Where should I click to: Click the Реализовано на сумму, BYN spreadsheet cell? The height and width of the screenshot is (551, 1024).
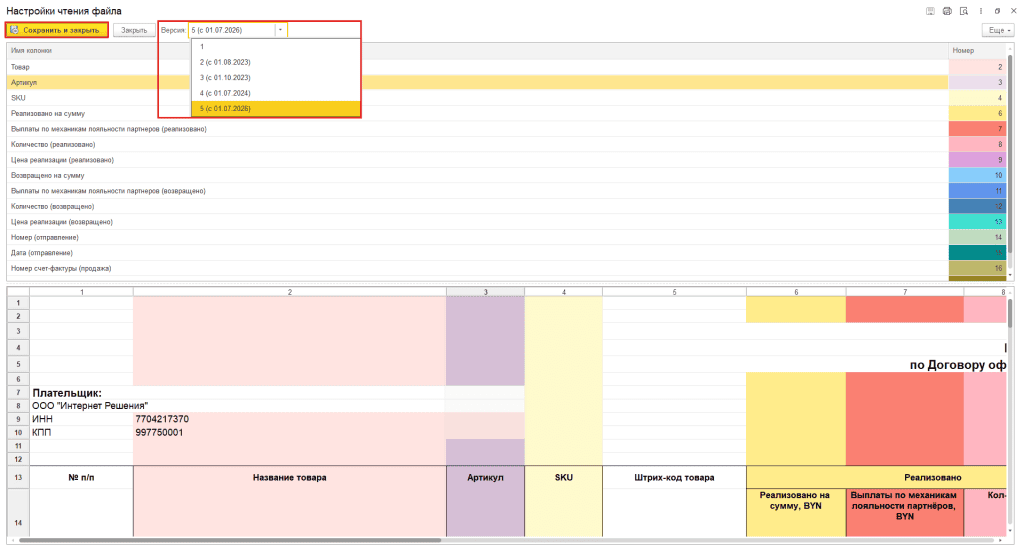click(796, 512)
